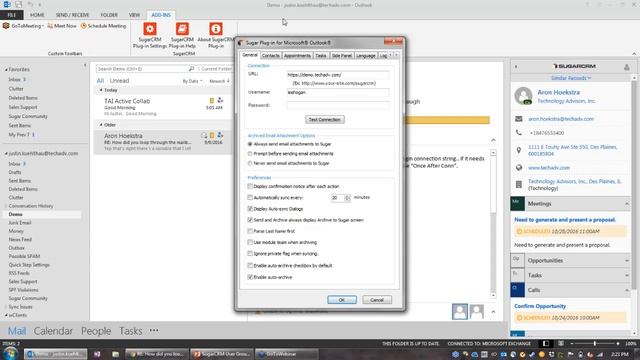
Task: Open the SEND / RECEIVE ribbon tab
Action: point(72,15)
